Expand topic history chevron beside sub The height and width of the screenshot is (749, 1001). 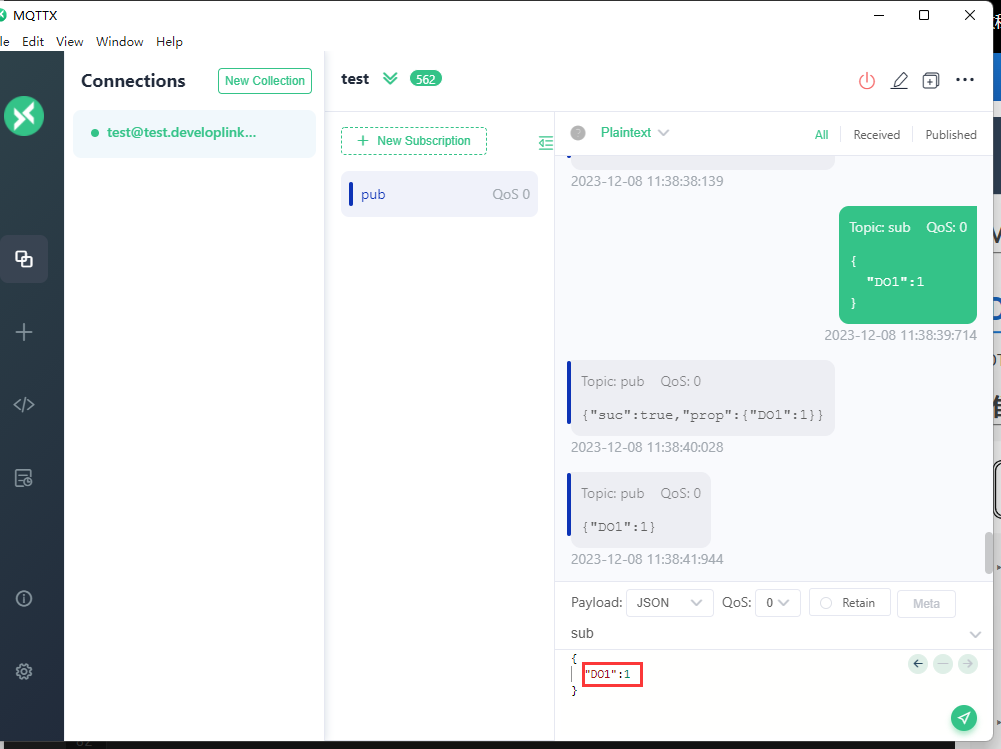(x=975, y=634)
